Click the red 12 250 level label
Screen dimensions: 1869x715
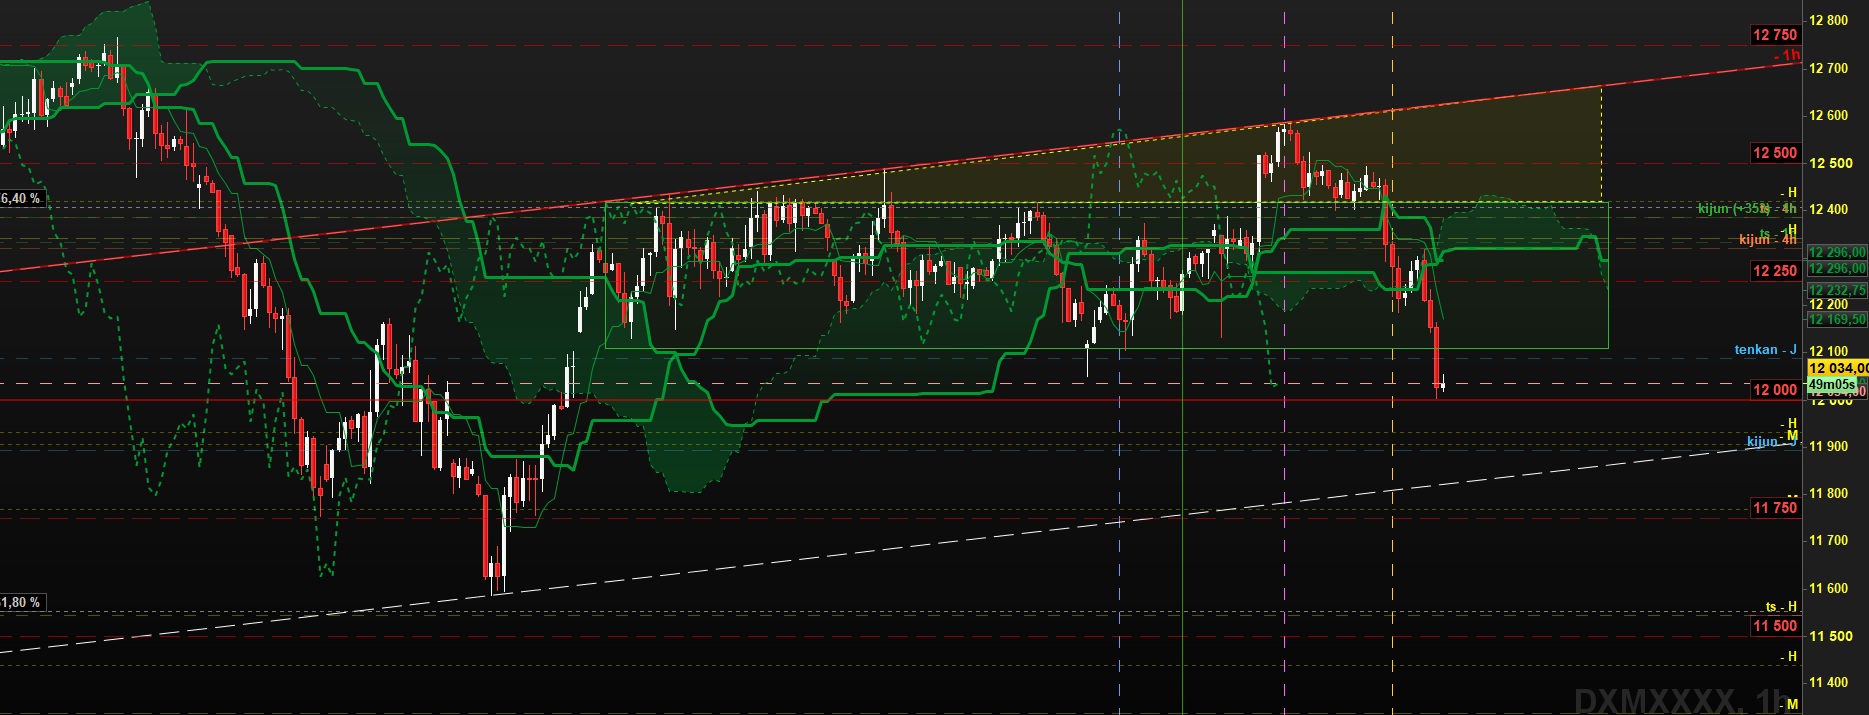(1775, 271)
